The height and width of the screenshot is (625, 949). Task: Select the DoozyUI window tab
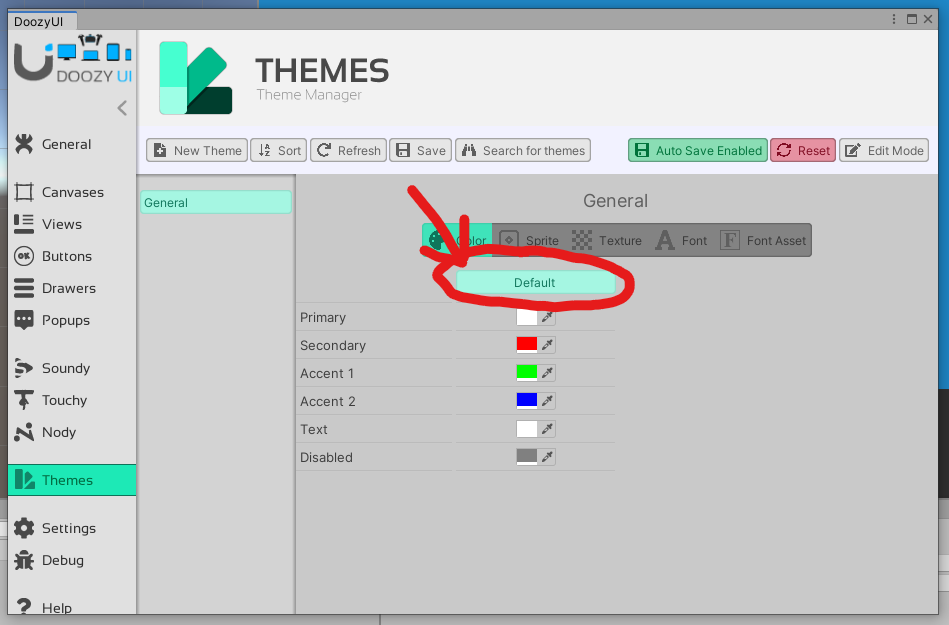tap(42, 21)
